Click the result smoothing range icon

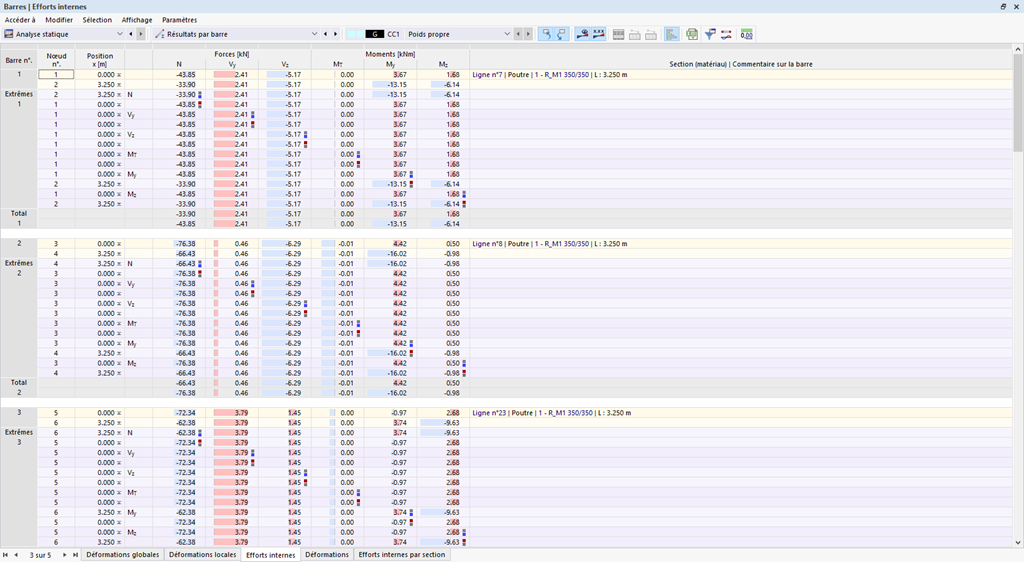[x=726, y=34]
